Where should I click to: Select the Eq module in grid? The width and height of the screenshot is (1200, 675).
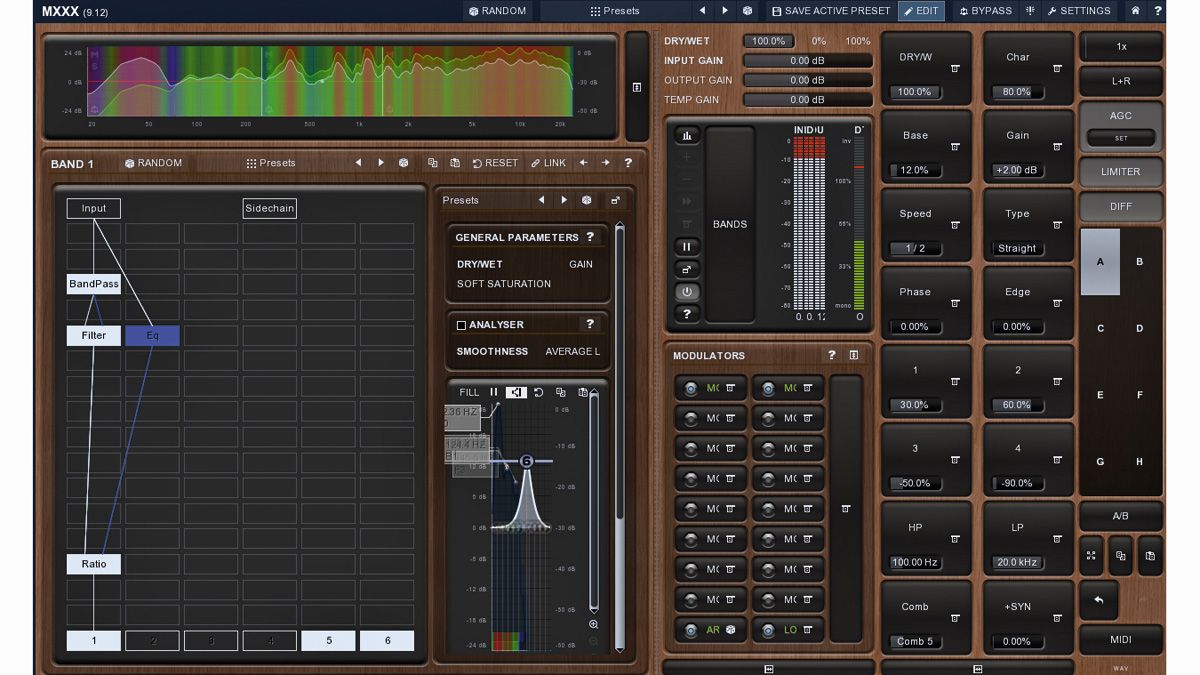point(153,336)
